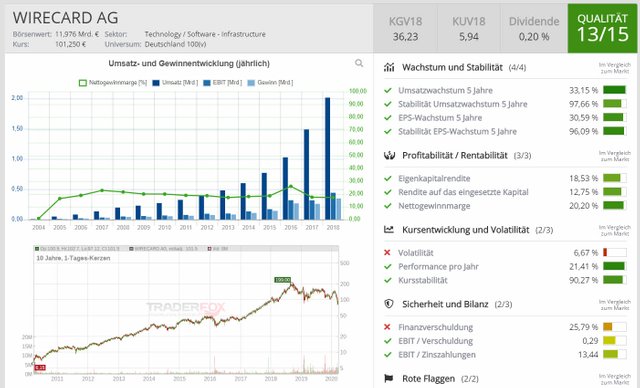Open the KUV18 metric box
640x388 pixels.
click(469, 29)
